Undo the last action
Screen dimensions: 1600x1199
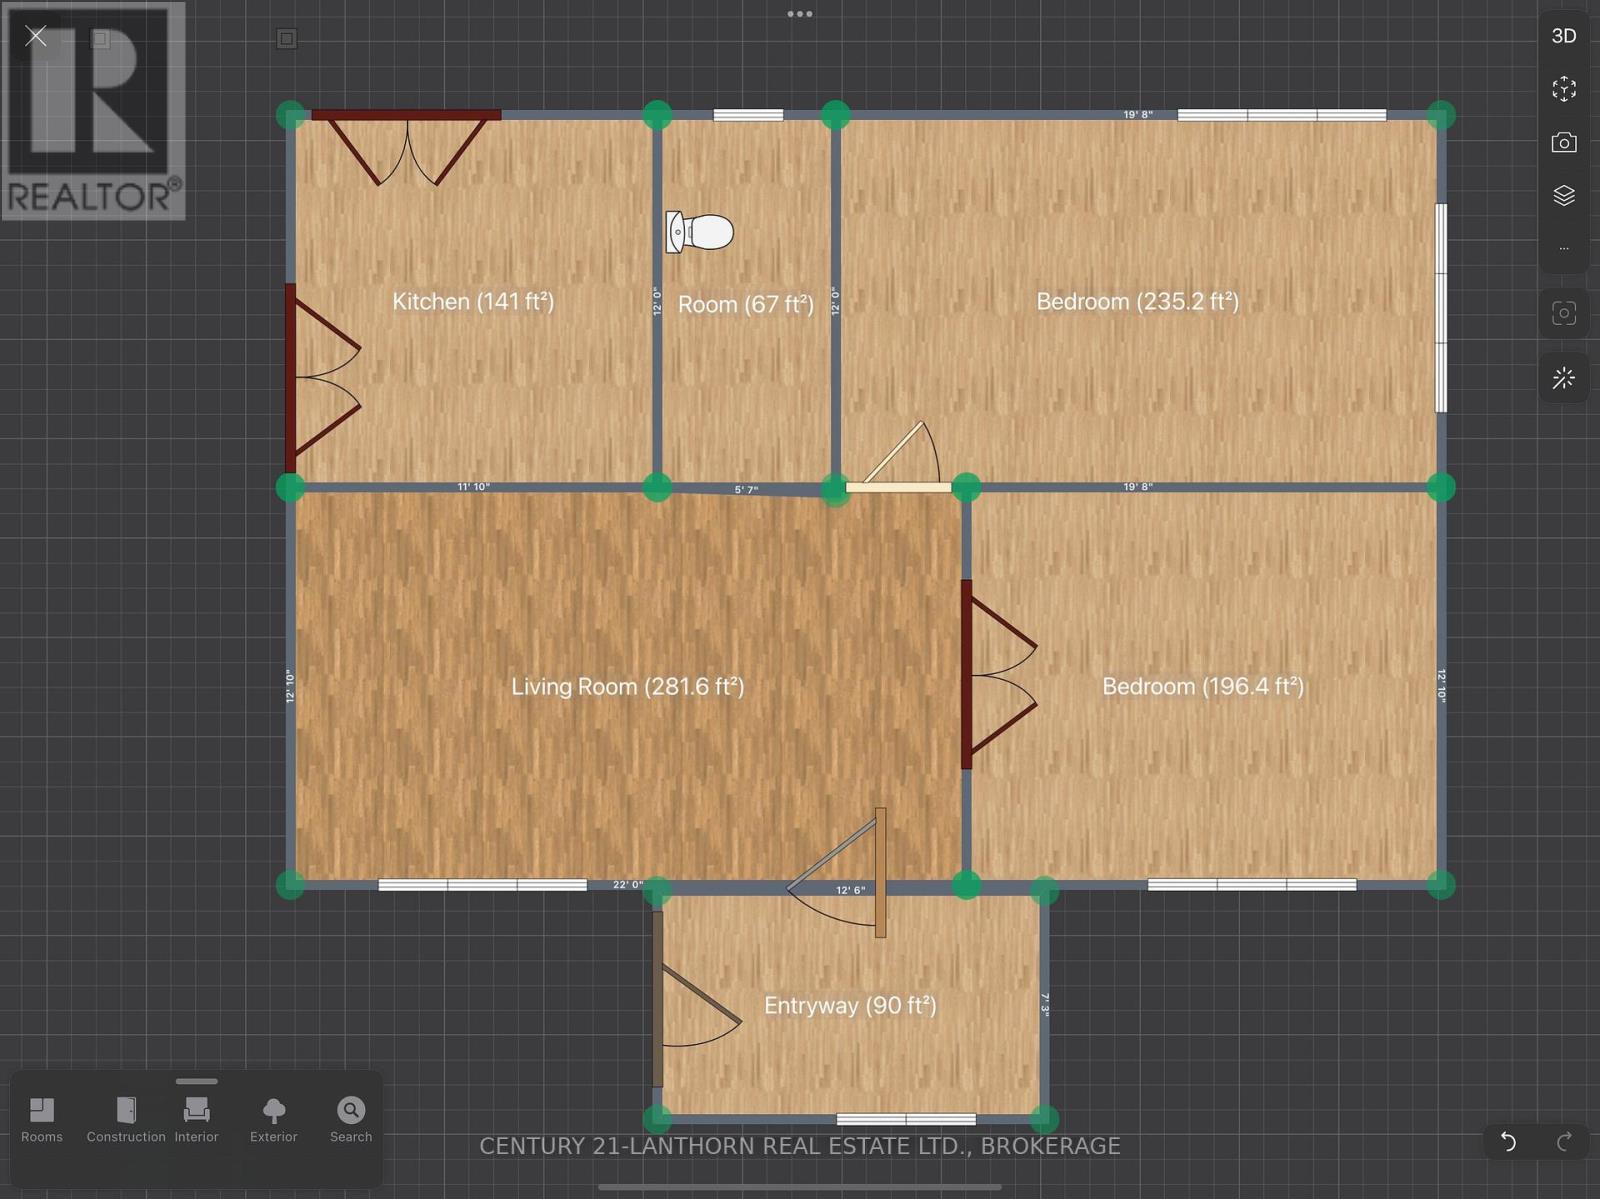pyautogui.click(x=1508, y=1141)
